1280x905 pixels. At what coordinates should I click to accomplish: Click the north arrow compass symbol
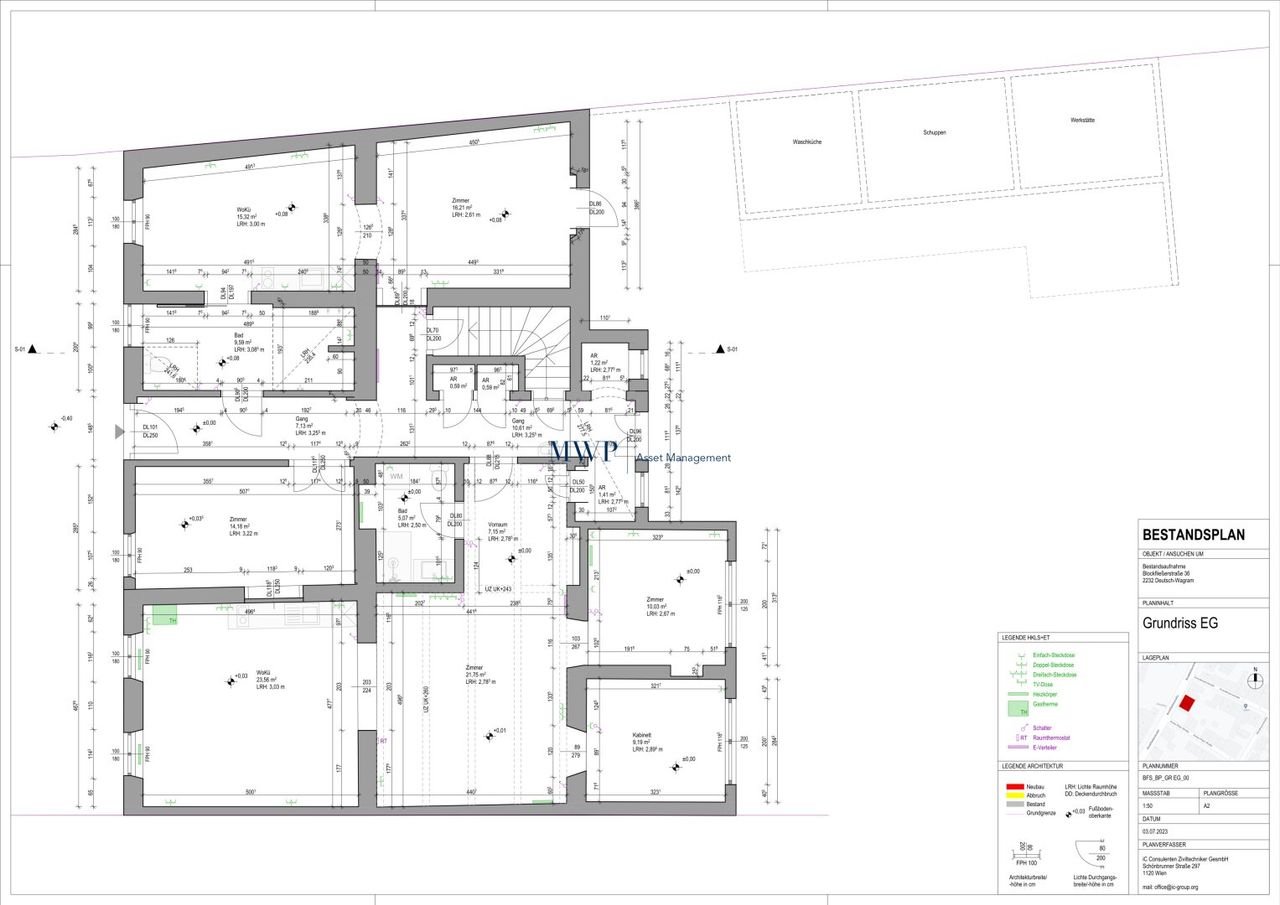(x=1256, y=681)
